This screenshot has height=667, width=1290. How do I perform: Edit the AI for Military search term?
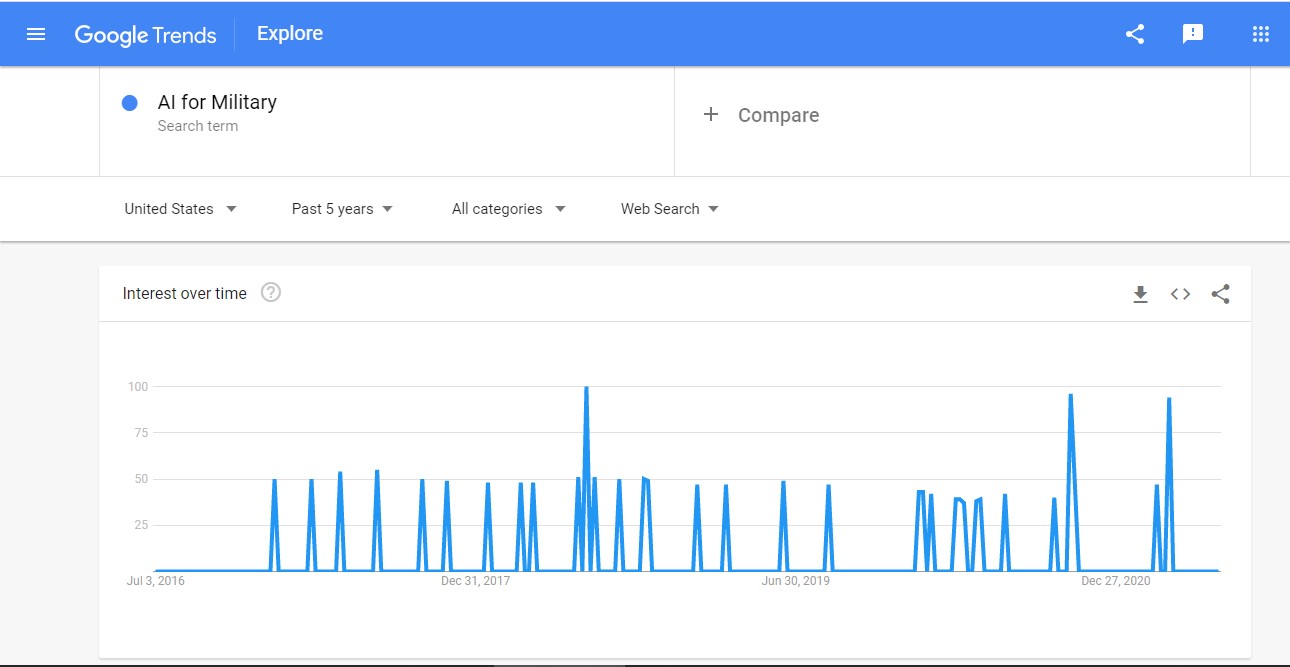pyautogui.click(x=217, y=102)
